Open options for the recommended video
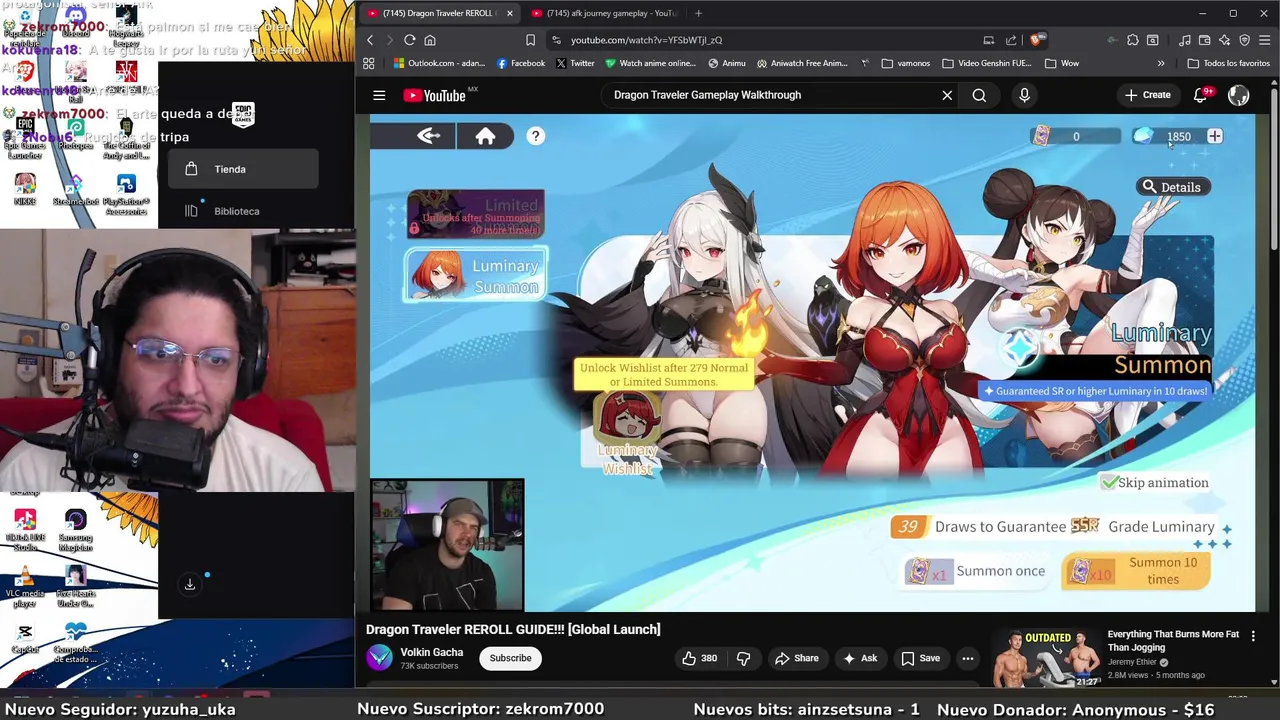This screenshot has width=1280, height=720. (x=1253, y=636)
